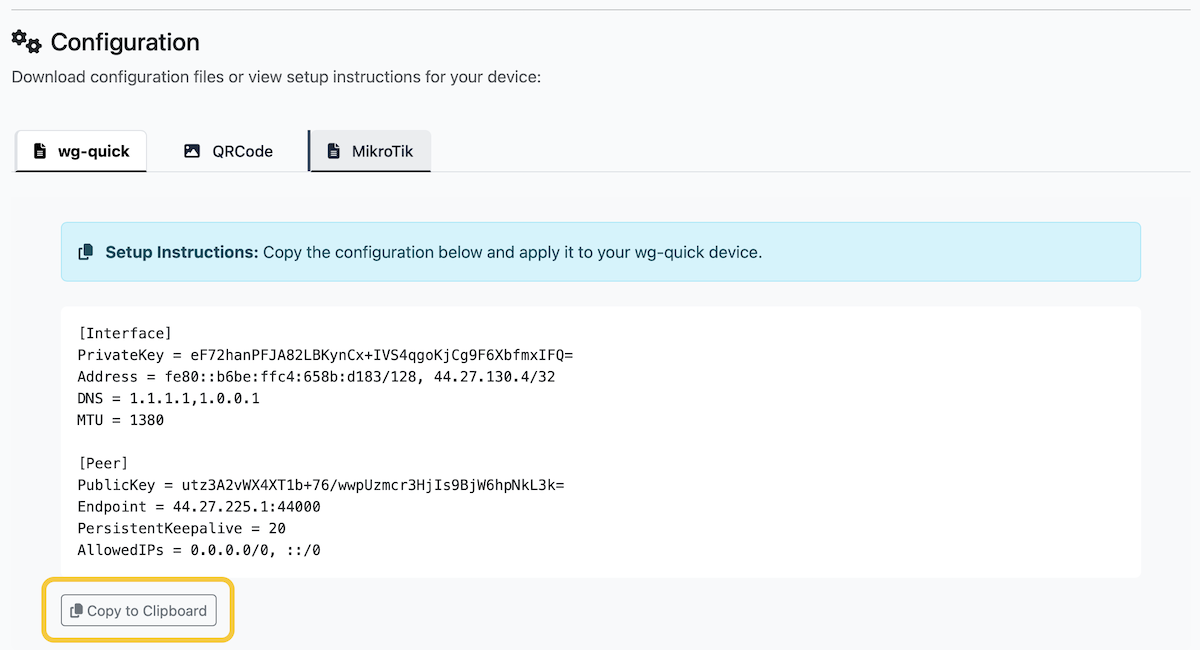Click the copy icon beside Setup Instructions
Screen dimensions: 1200x650
[87, 252]
